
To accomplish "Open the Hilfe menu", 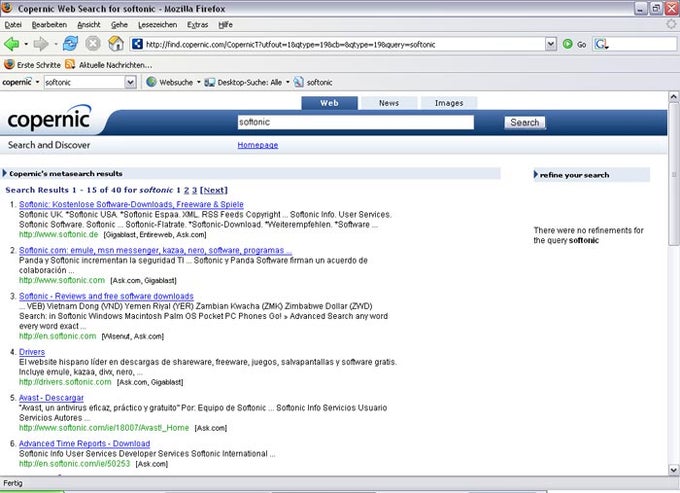I will [225, 25].
